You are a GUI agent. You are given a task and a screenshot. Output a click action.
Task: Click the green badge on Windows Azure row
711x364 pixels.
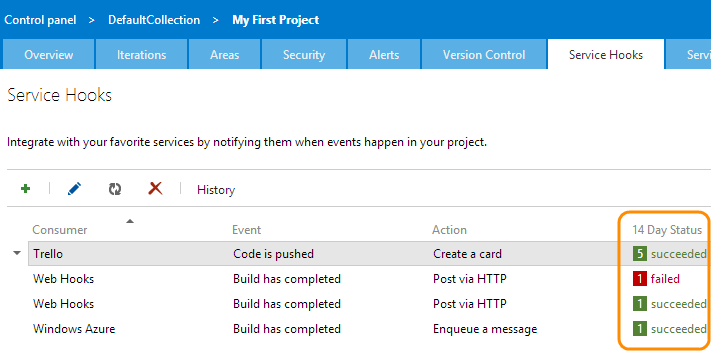tap(640, 329)
